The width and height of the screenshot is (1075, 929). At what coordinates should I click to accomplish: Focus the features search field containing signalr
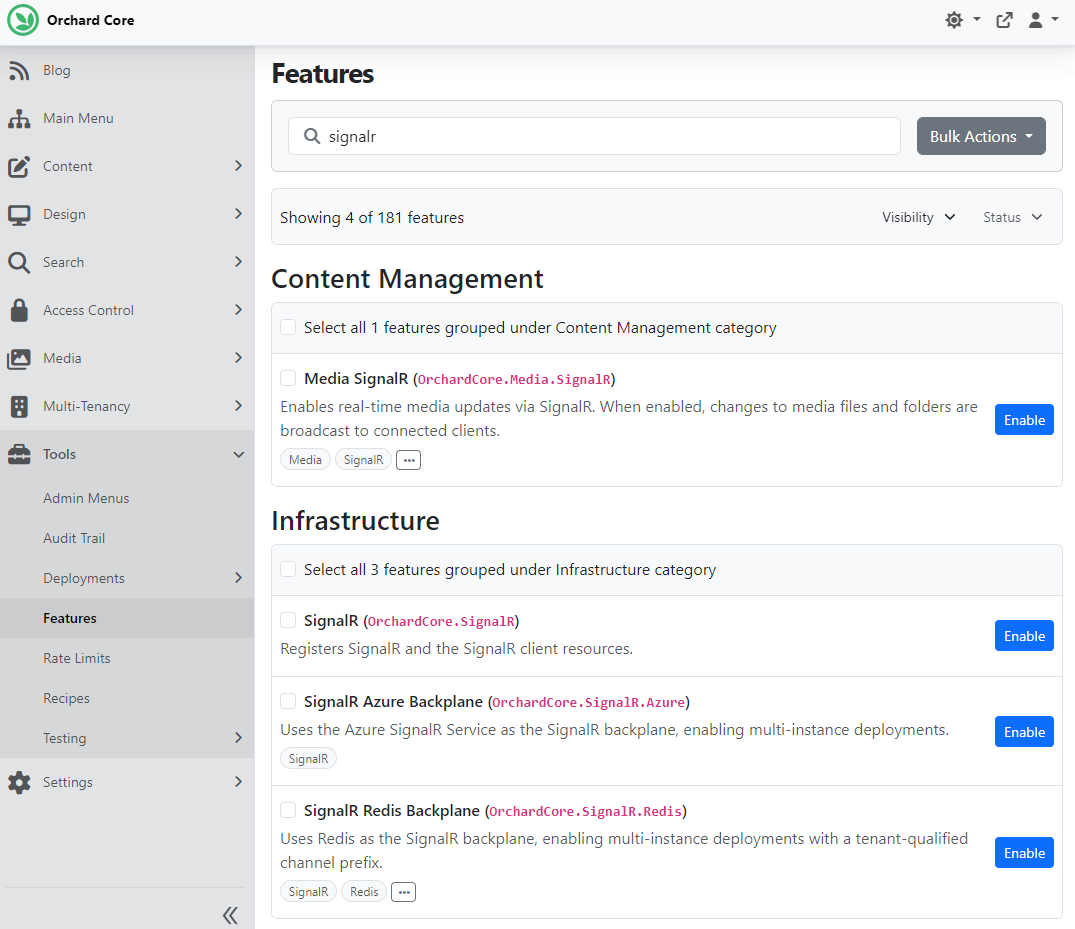[594, 136]
